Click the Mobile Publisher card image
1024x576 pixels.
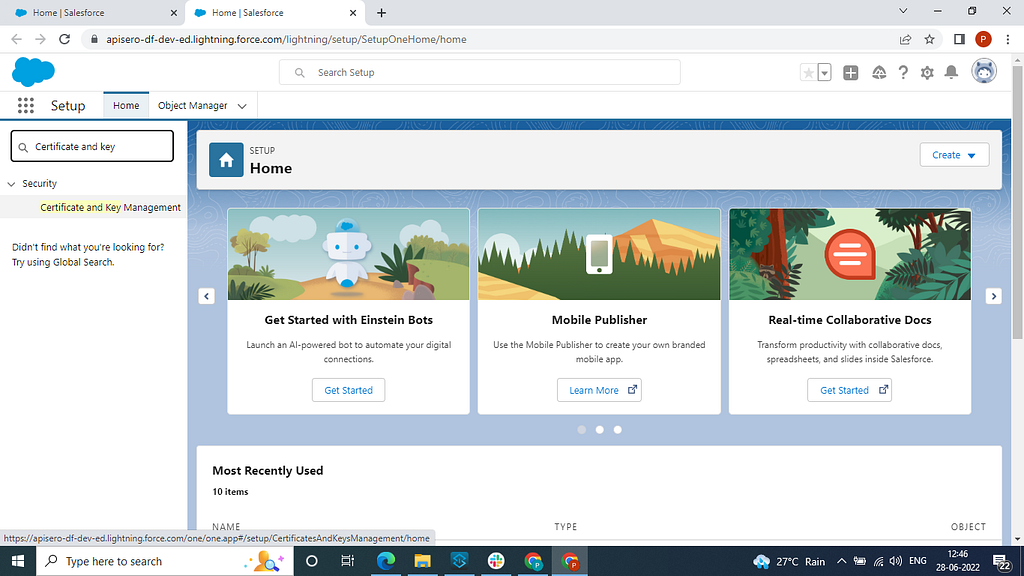click(x=599, y=254)
